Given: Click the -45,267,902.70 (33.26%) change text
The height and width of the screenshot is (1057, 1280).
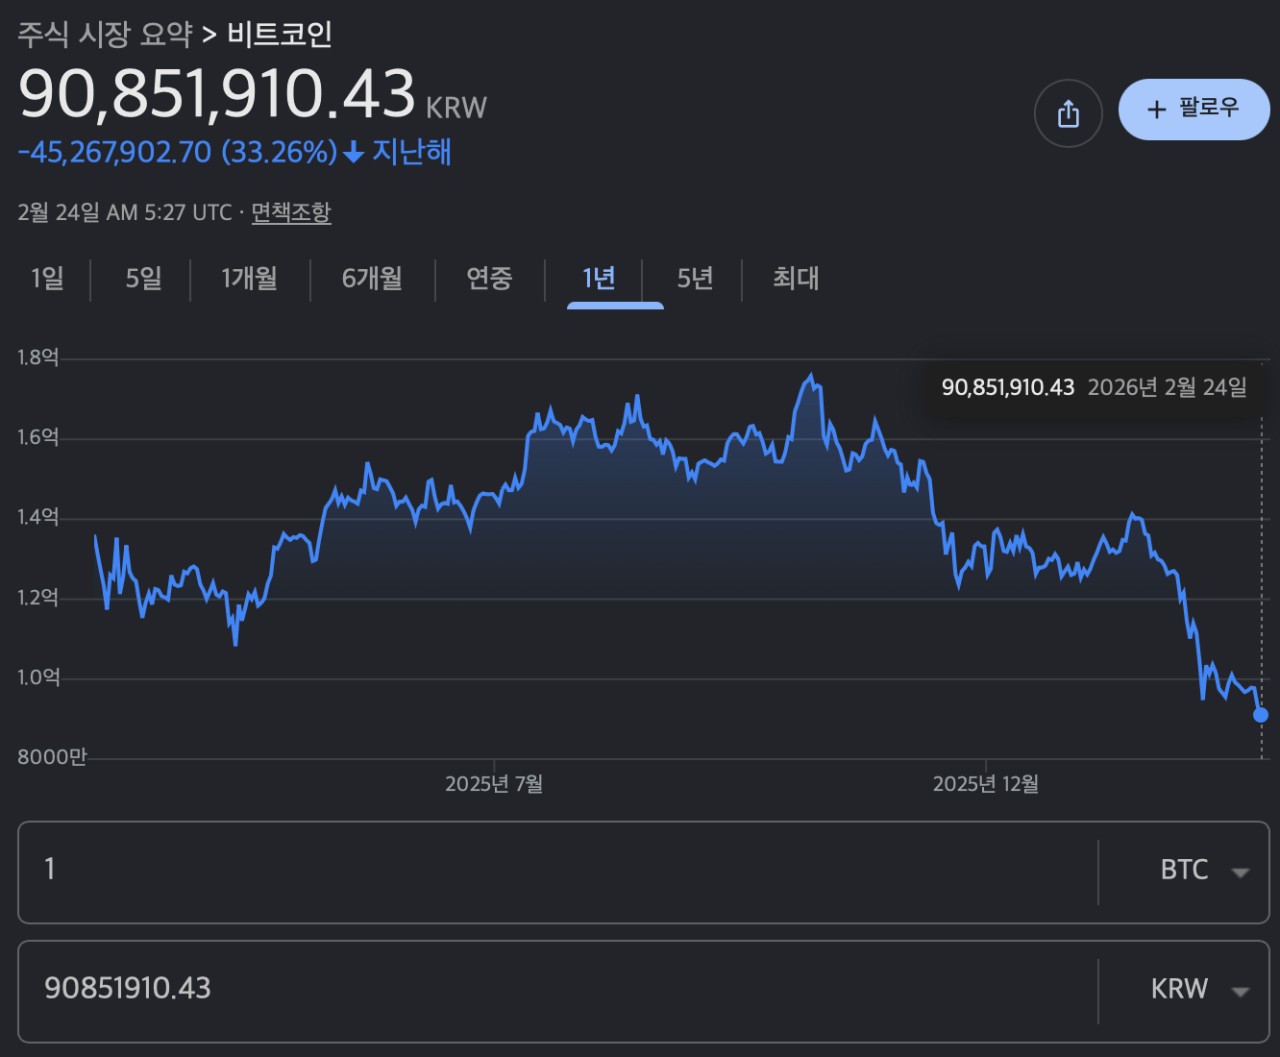Looking at the screenshot, I should (x=178, y=152).
